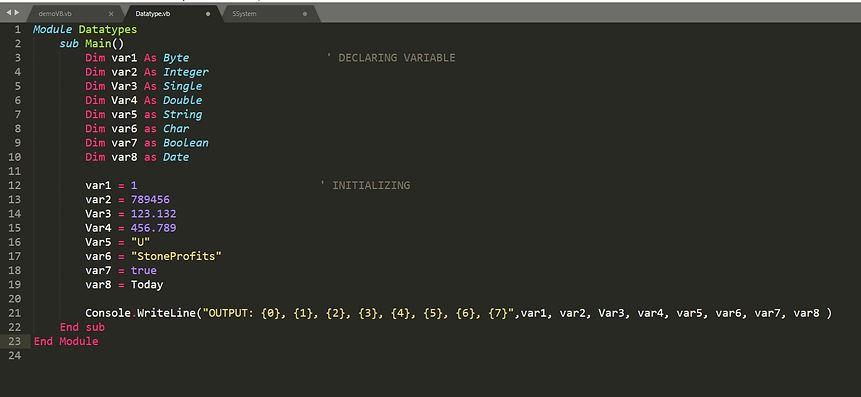Image resolution: width=861 pixels, height=397 pixels.
Task: Click 'Datatypes' module name
Action: [108, 30]
